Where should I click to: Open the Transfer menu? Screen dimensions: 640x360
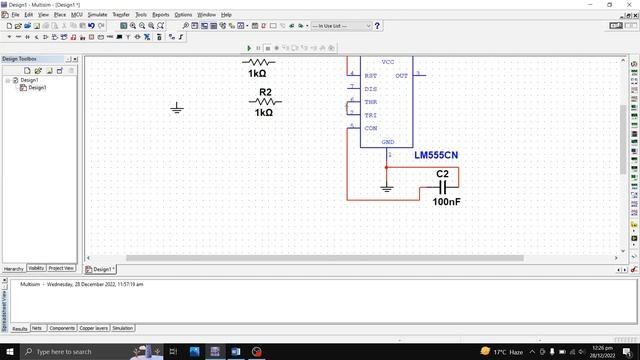click(121, 15)
